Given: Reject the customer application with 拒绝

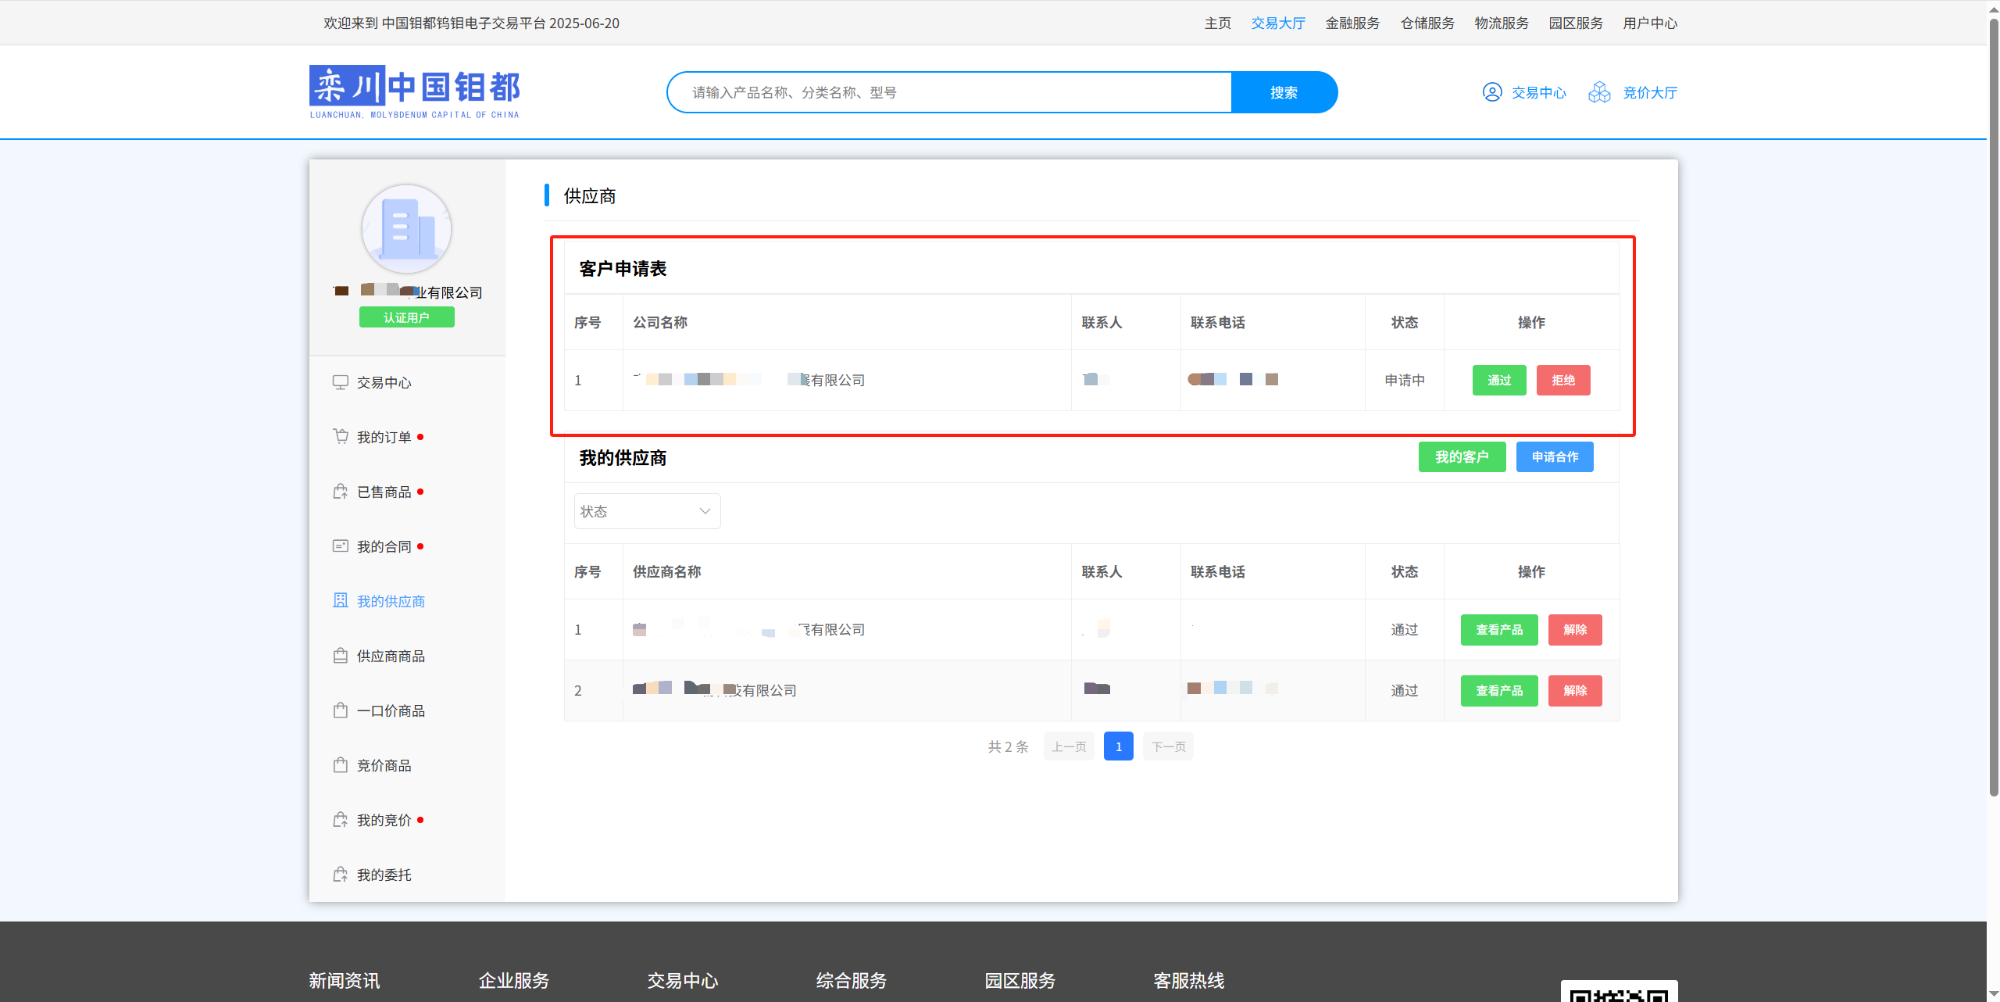Looking at the screenshot, I should [1562, 380].
